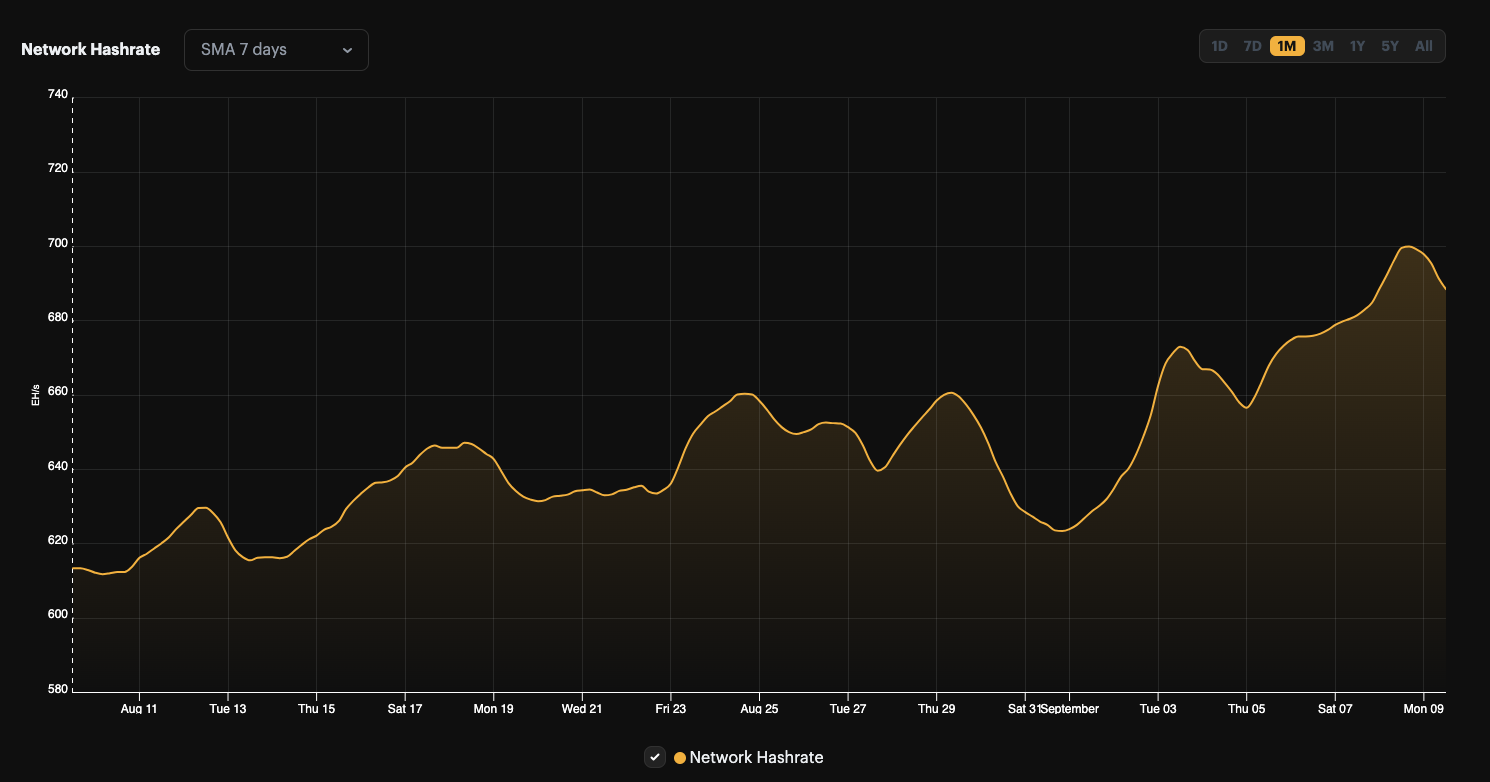Click the hashrate line peak near 700
This screenshot has height=782, width=1490.
tap(1407, 246)
